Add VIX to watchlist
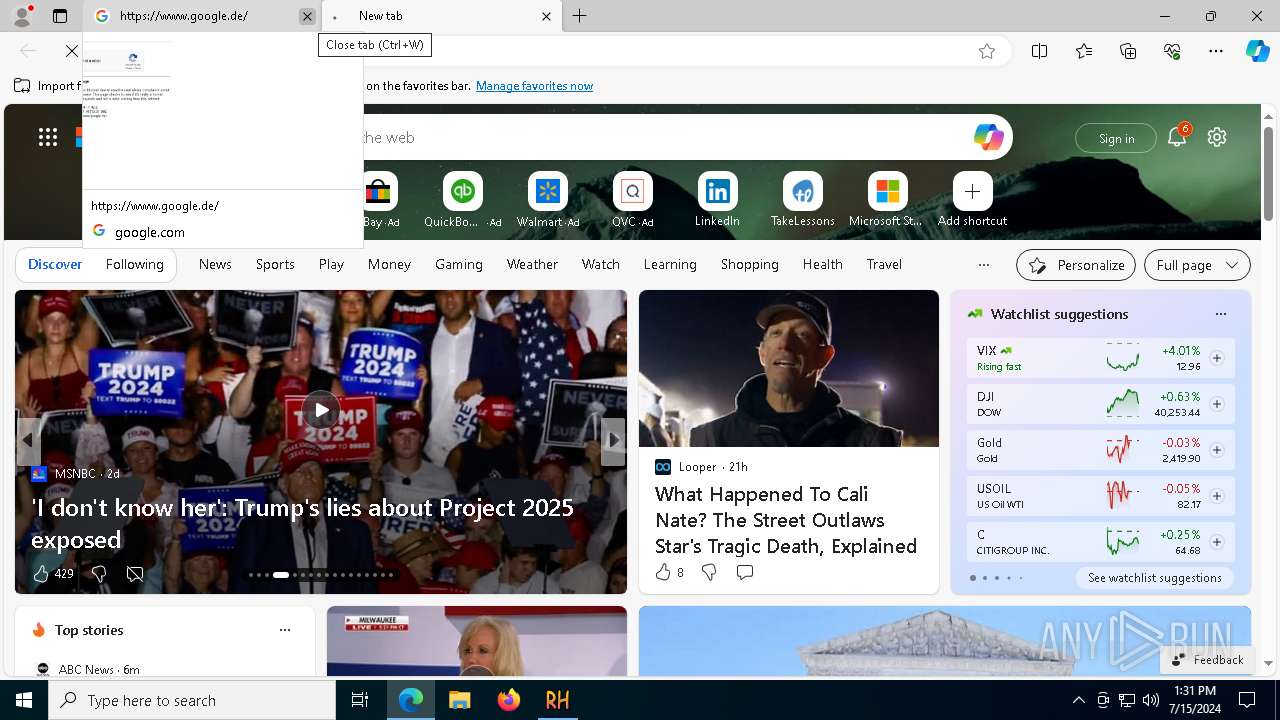This screenshot has width=1280, height=720. tap(1217, 358)
